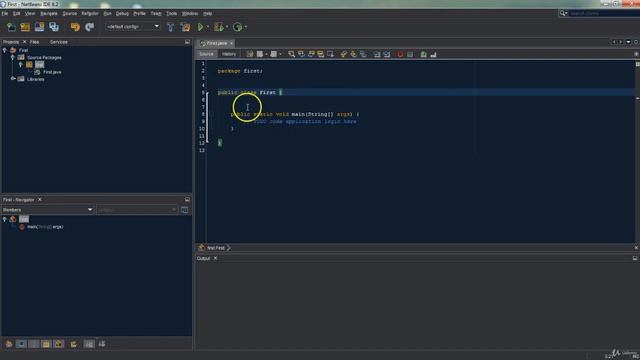
Task: Open the Debug Project dropdown arrow
Action: [227, 27]
